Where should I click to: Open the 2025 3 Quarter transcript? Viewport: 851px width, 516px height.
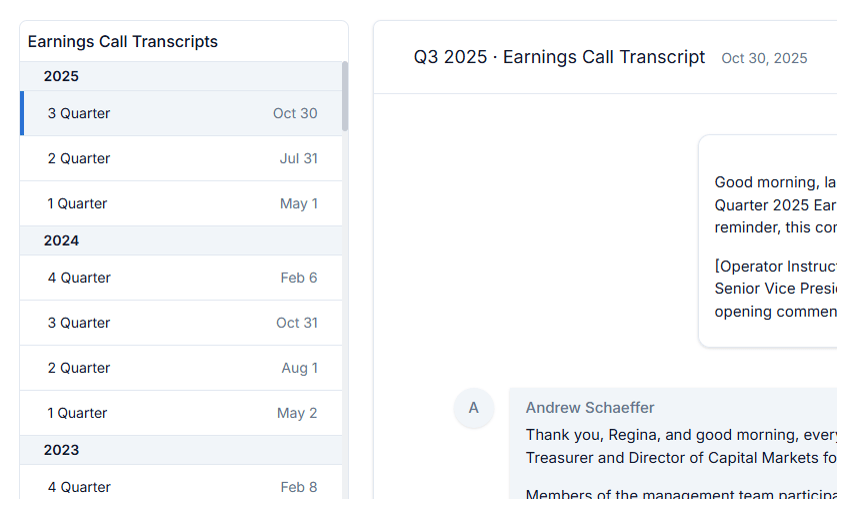[180, 114]
